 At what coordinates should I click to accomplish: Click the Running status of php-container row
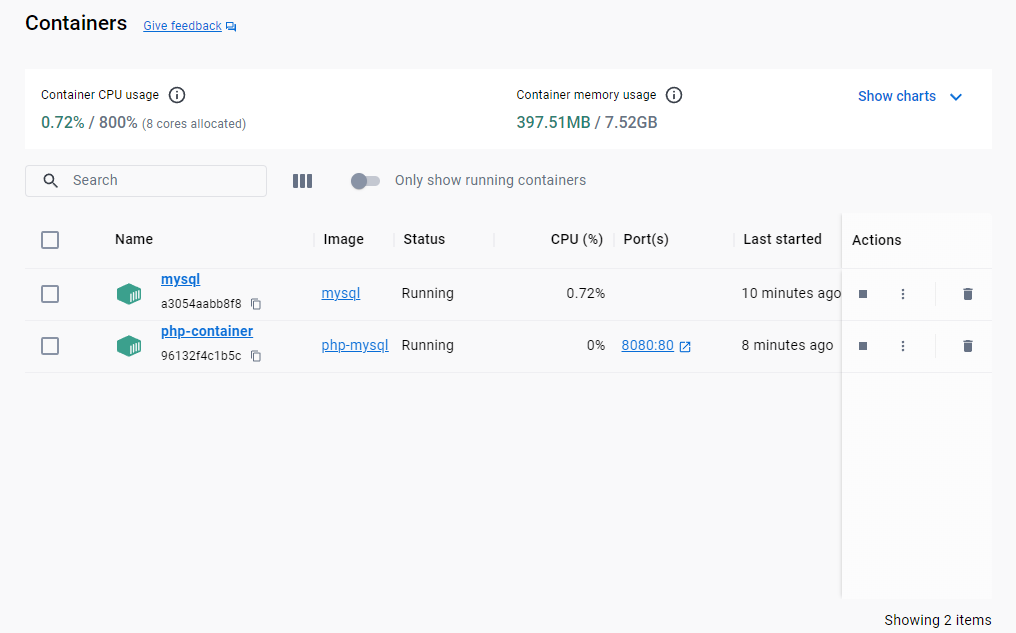point(428,345)
